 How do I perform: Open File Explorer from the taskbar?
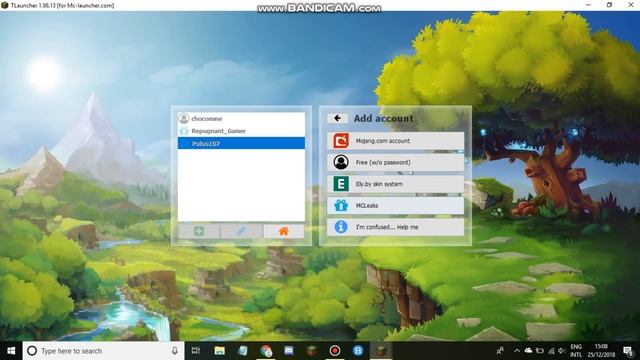(220, 351)
